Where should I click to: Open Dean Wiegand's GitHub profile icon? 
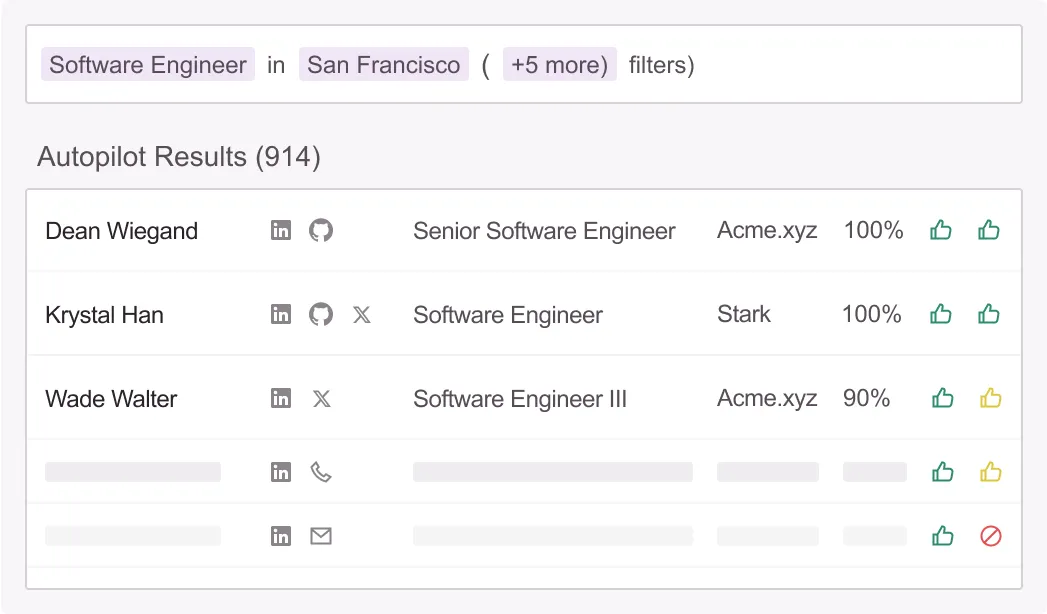click(x=321, y=230)
